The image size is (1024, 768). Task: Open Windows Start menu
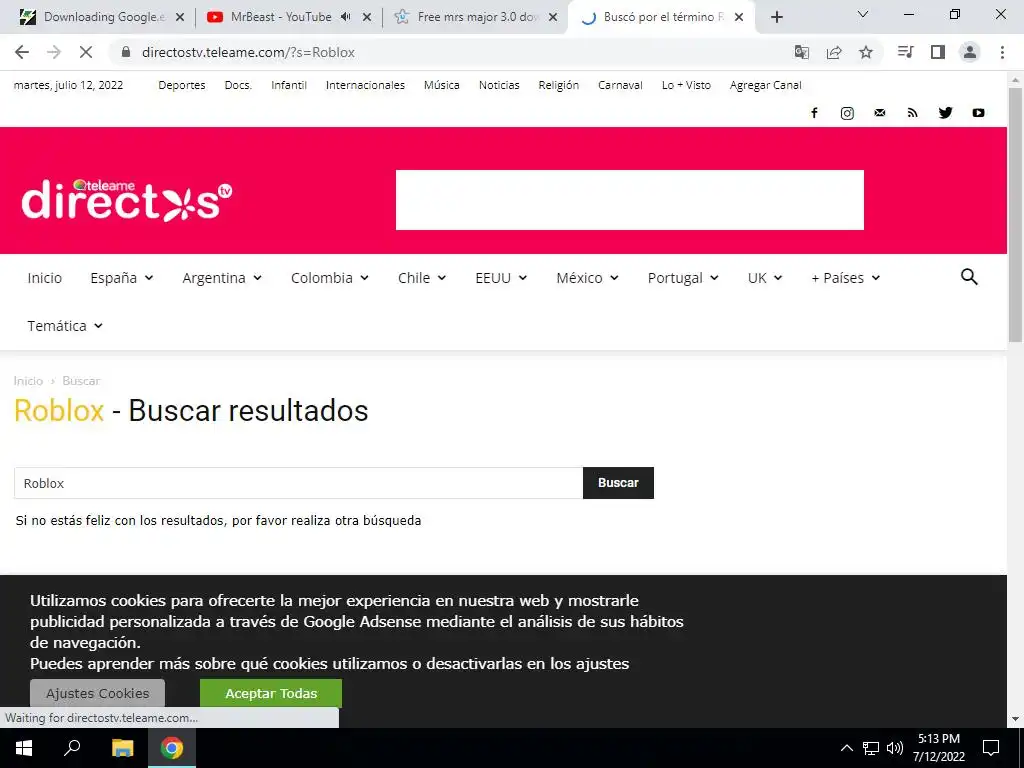[24, 748]
